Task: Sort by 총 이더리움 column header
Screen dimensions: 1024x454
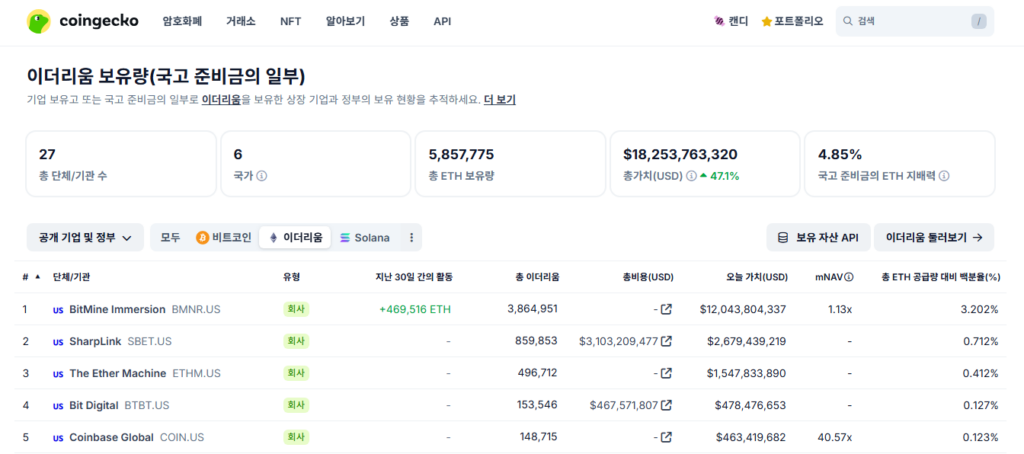Action: point(537,277)
